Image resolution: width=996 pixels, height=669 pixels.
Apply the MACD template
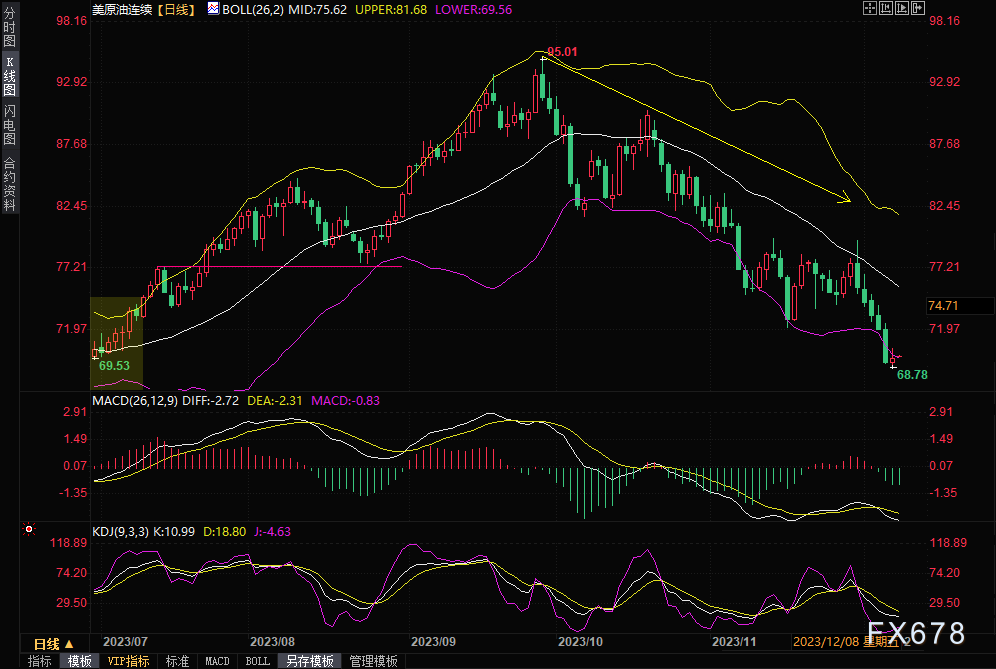point(217,661)
